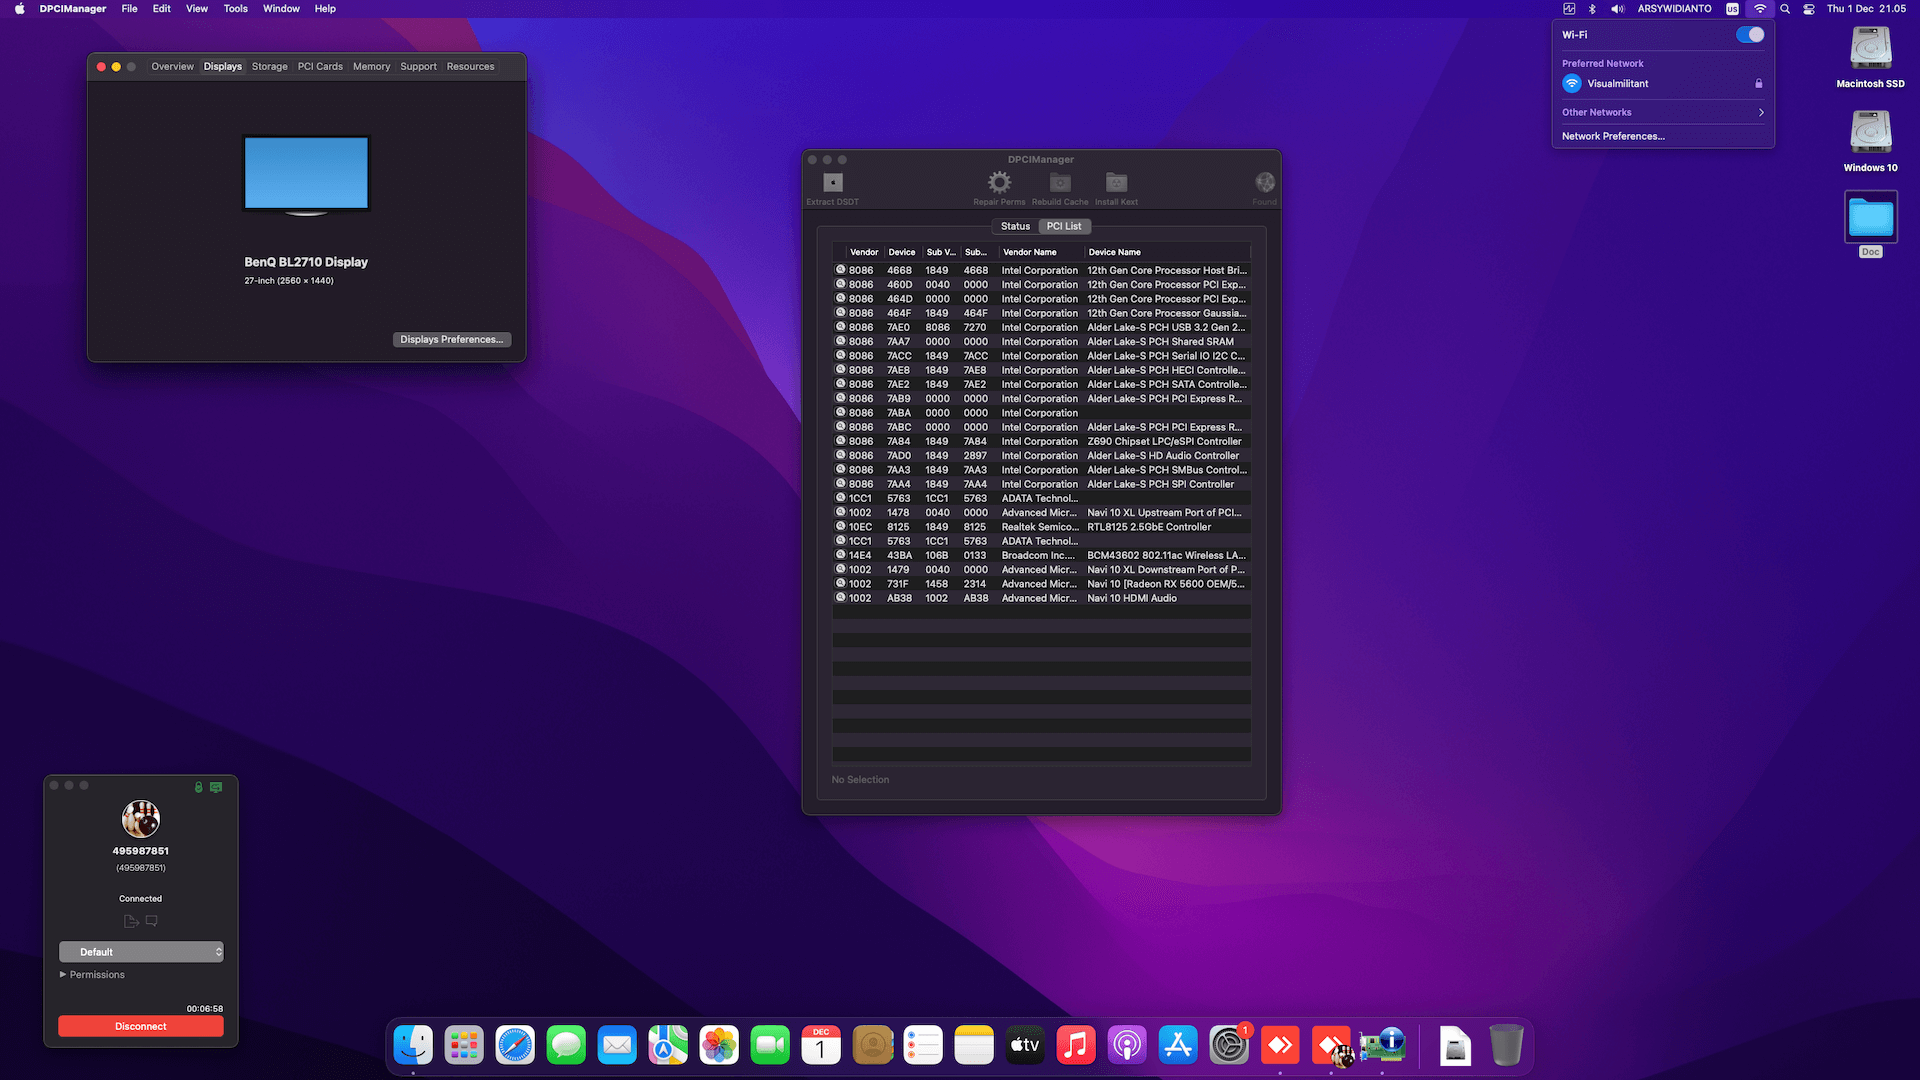This screenshot has height=1080, width=1920.
Task: Open the Music app in dock
Action: 1076,1045
